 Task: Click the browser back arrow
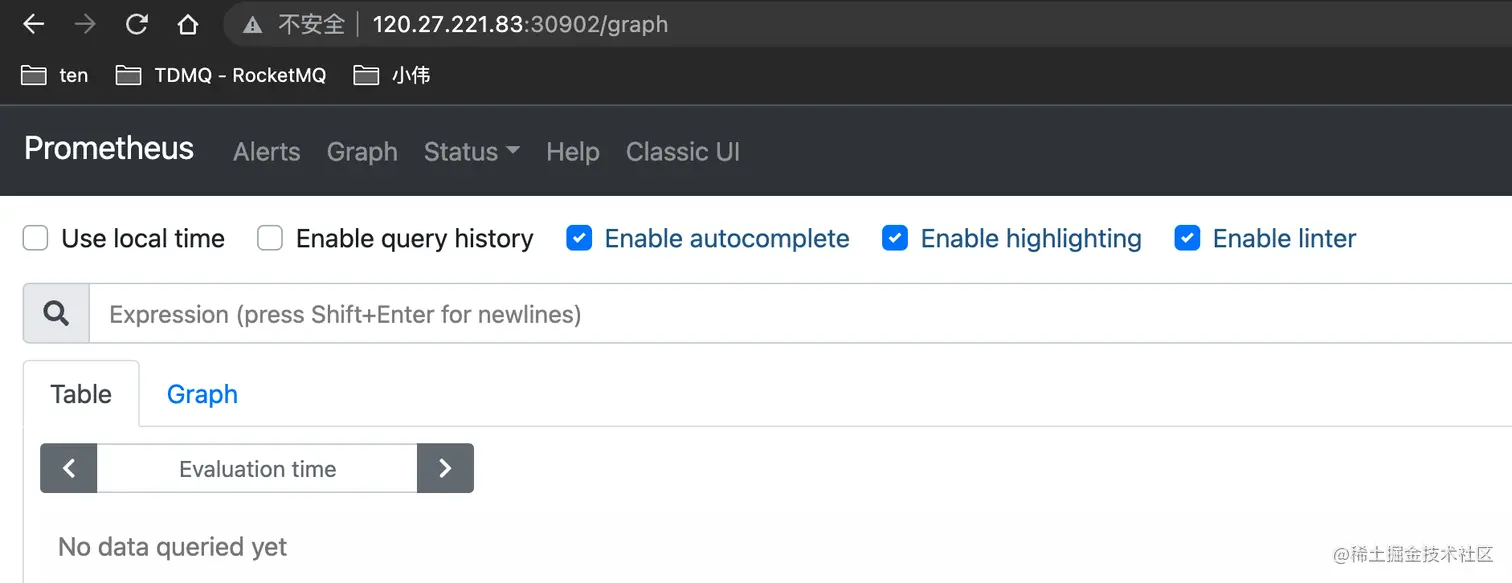click(33, 25)
